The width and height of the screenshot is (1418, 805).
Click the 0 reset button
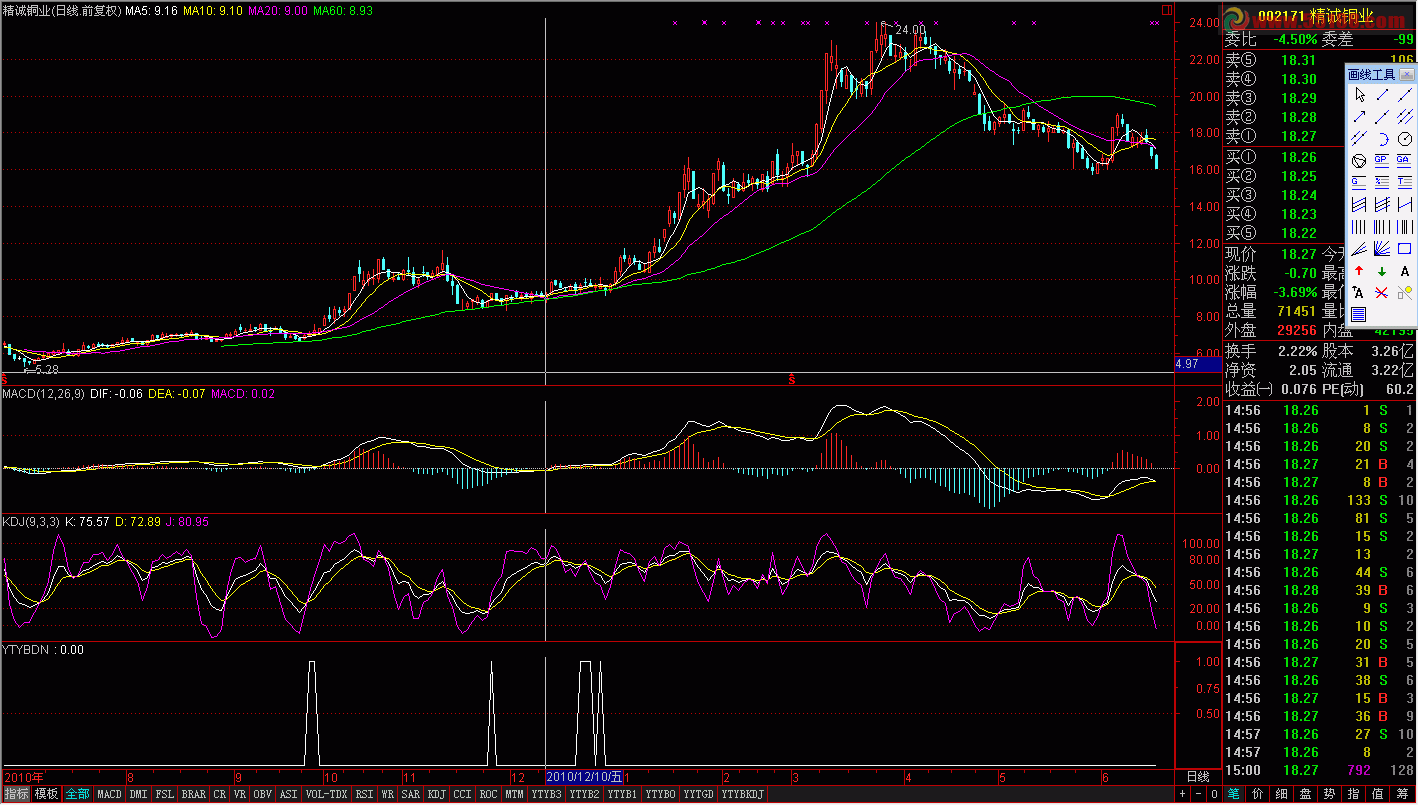1213,794
